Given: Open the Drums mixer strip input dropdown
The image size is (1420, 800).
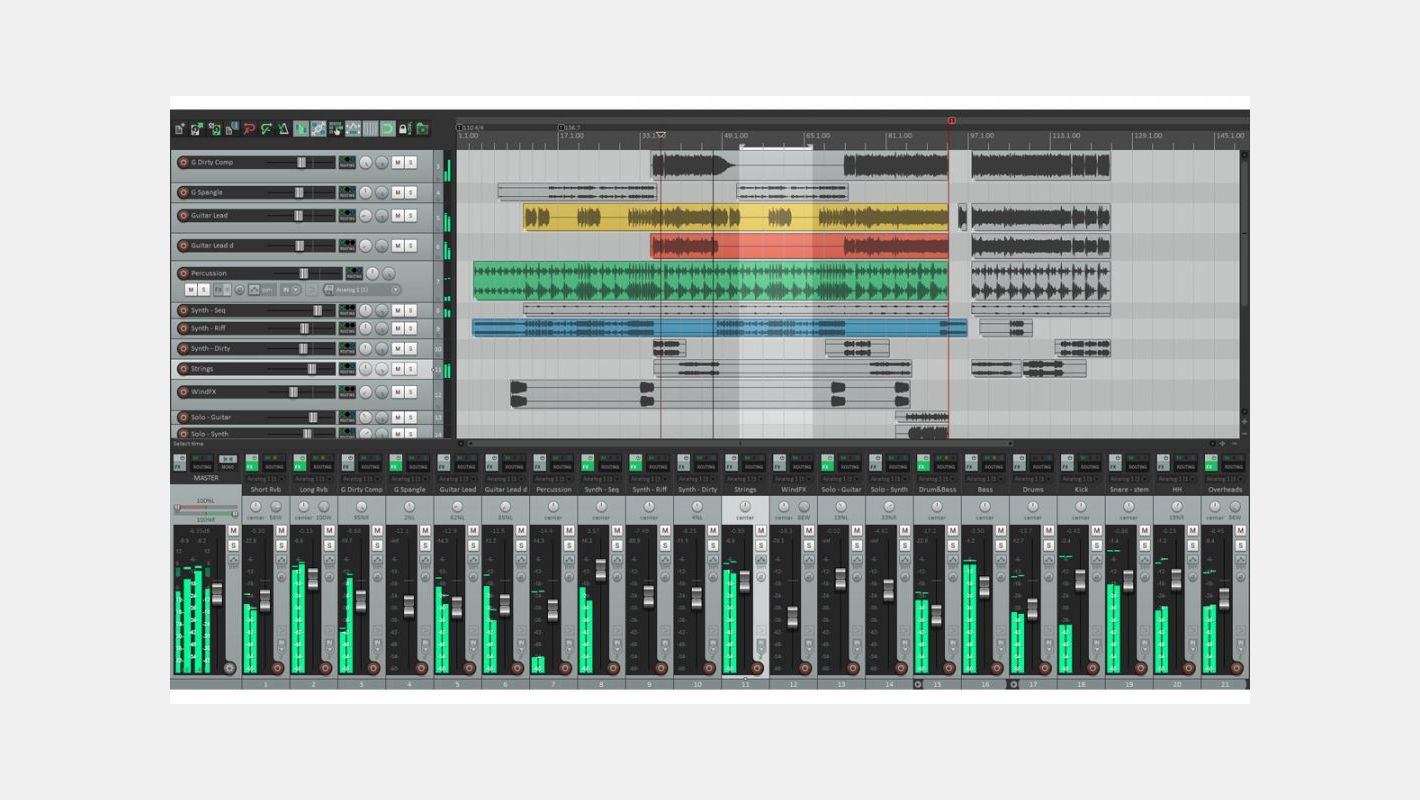Looking at the screenshot, I should click(x=1033, y=479).
